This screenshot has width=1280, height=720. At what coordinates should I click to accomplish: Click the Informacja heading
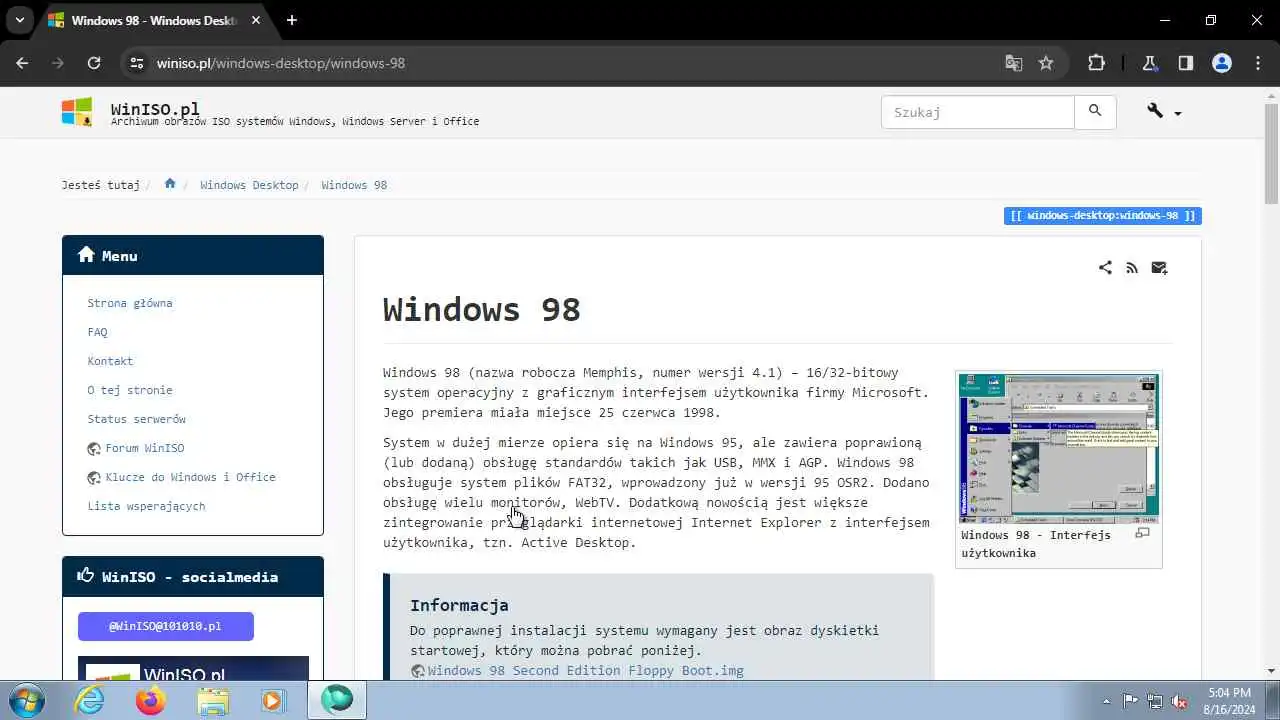459,605
